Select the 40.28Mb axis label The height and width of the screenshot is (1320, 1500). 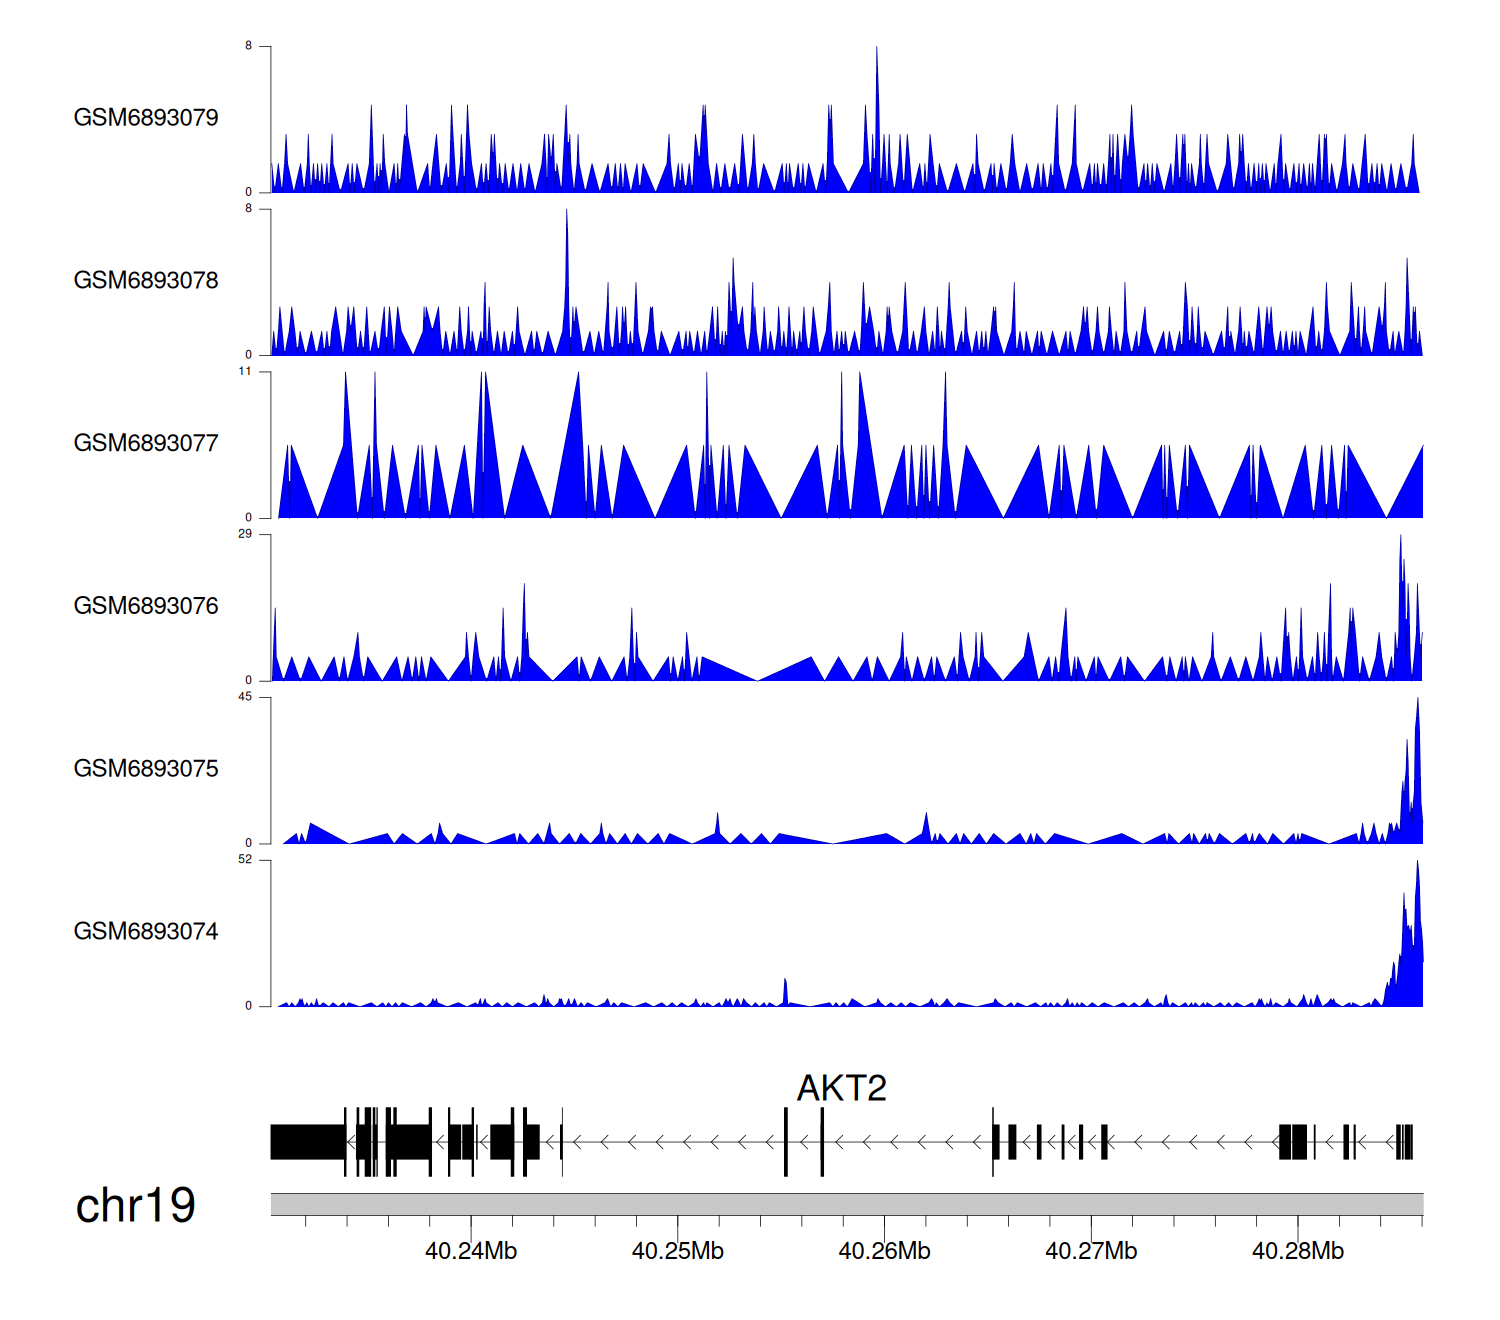(x=1298, y=1251)
